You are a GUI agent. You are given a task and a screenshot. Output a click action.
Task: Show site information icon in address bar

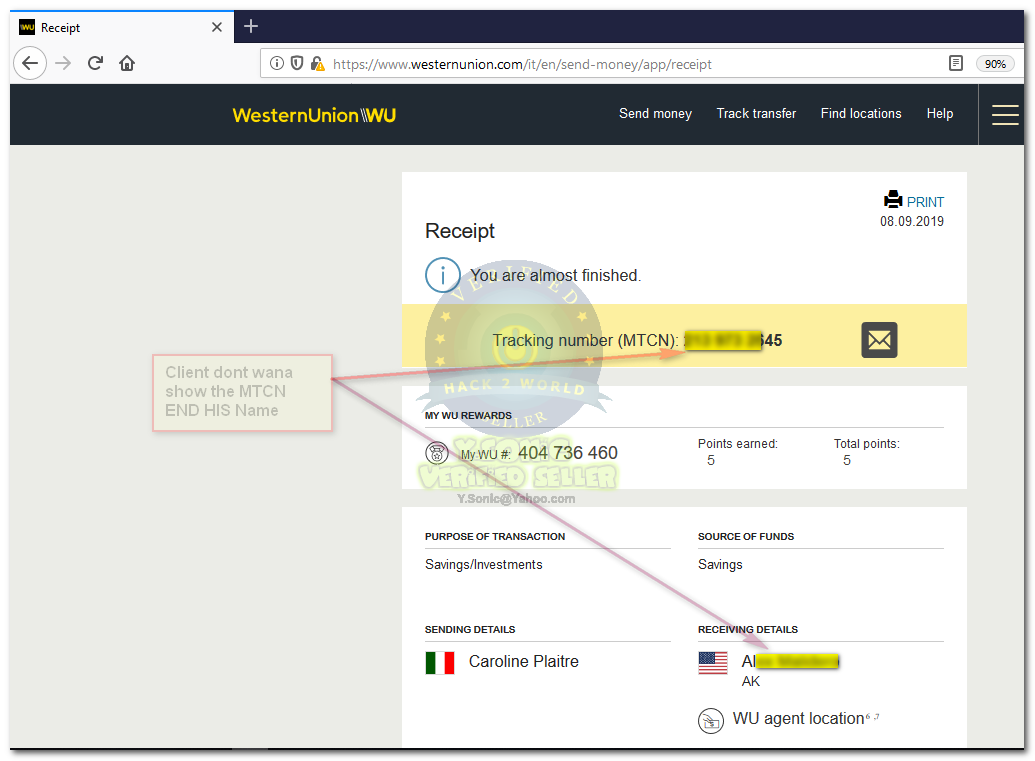[x=277, y=63]
